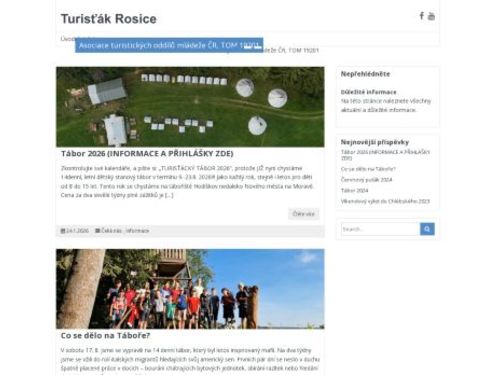The width and height of the screenshot is (500, 375).
Task: Click the Nepřehlédněte widget title
Action: (365, 74)
